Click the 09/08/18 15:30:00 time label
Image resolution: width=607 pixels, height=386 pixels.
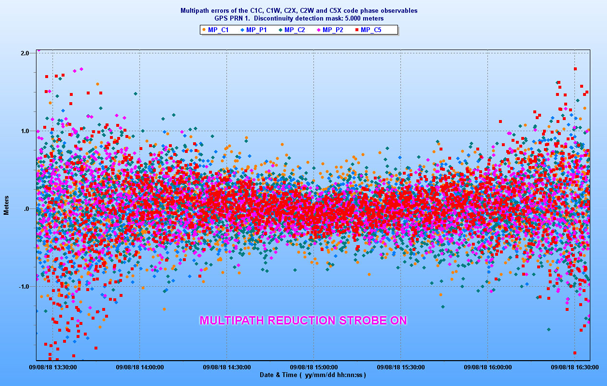[401, 367]
